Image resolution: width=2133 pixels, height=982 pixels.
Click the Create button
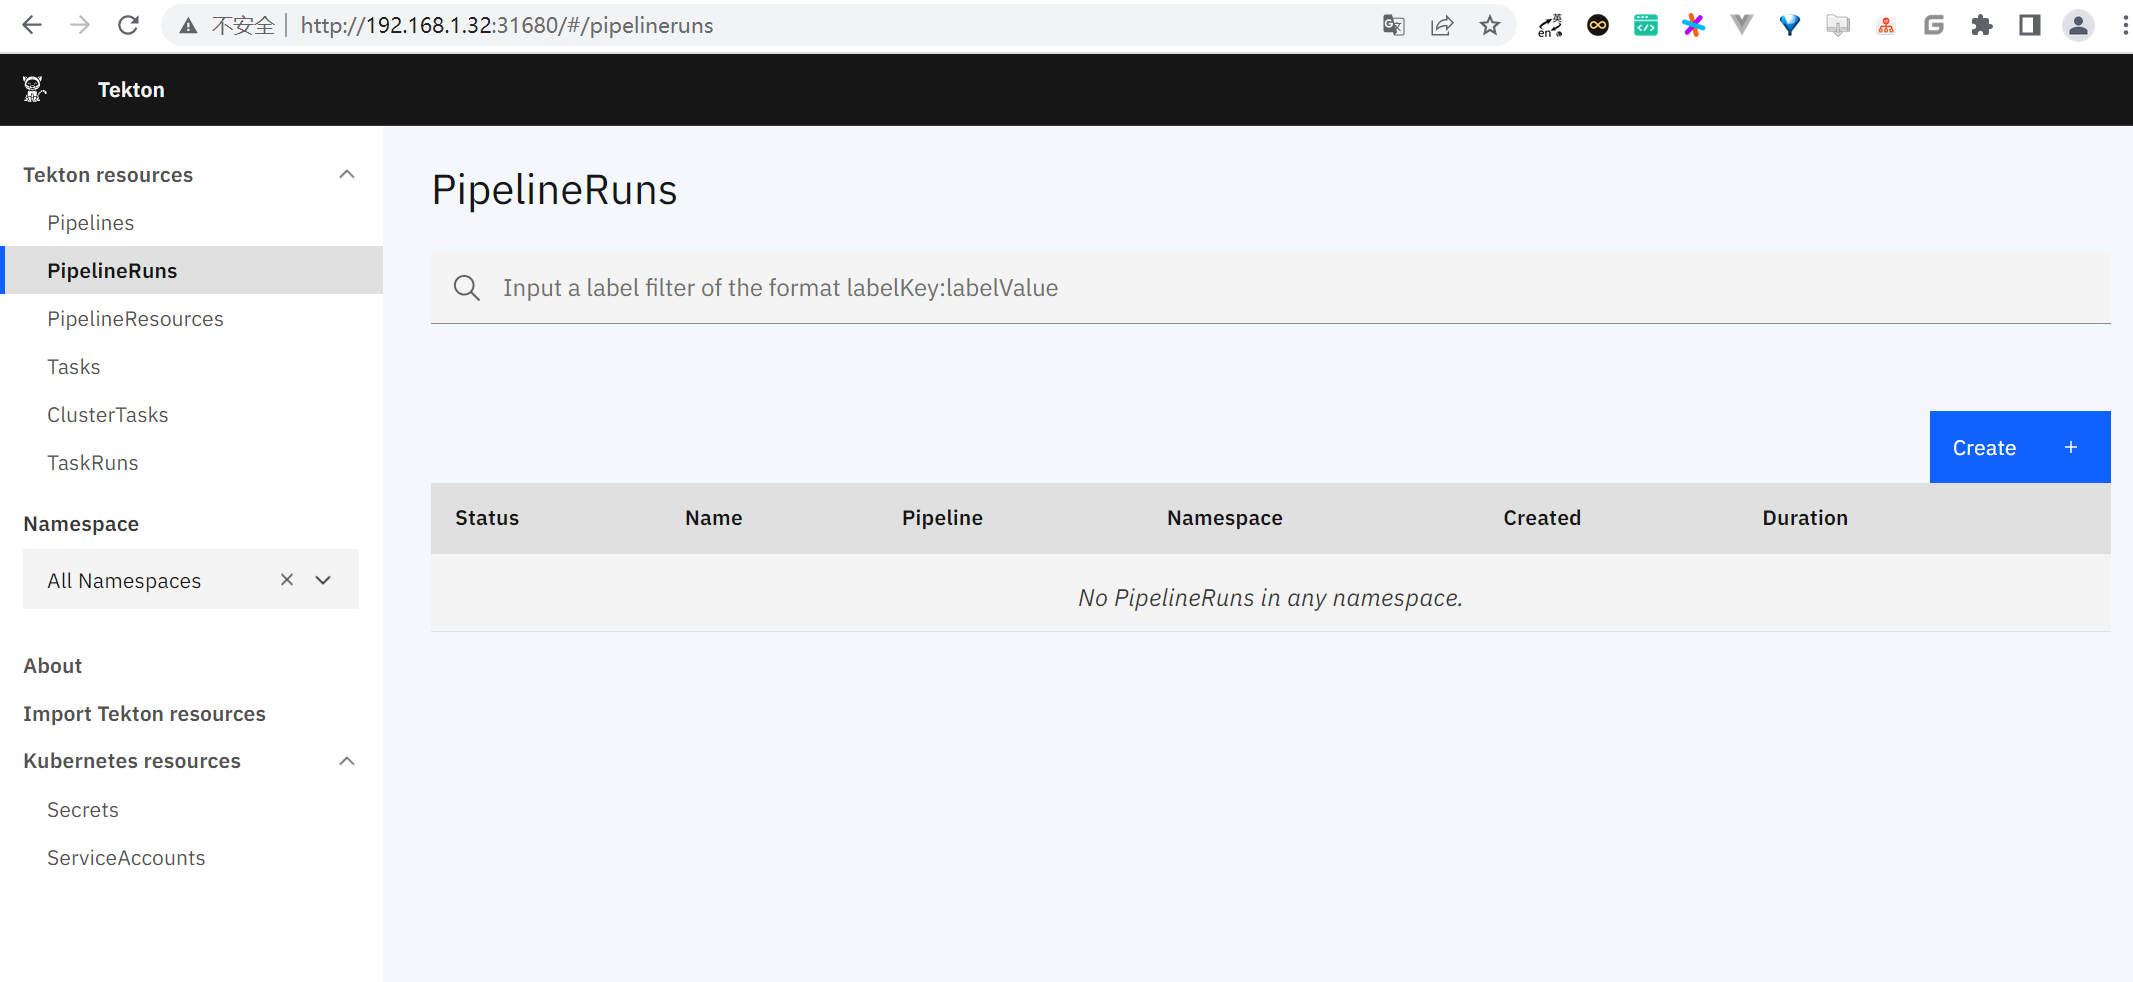tap(2020, 447)
